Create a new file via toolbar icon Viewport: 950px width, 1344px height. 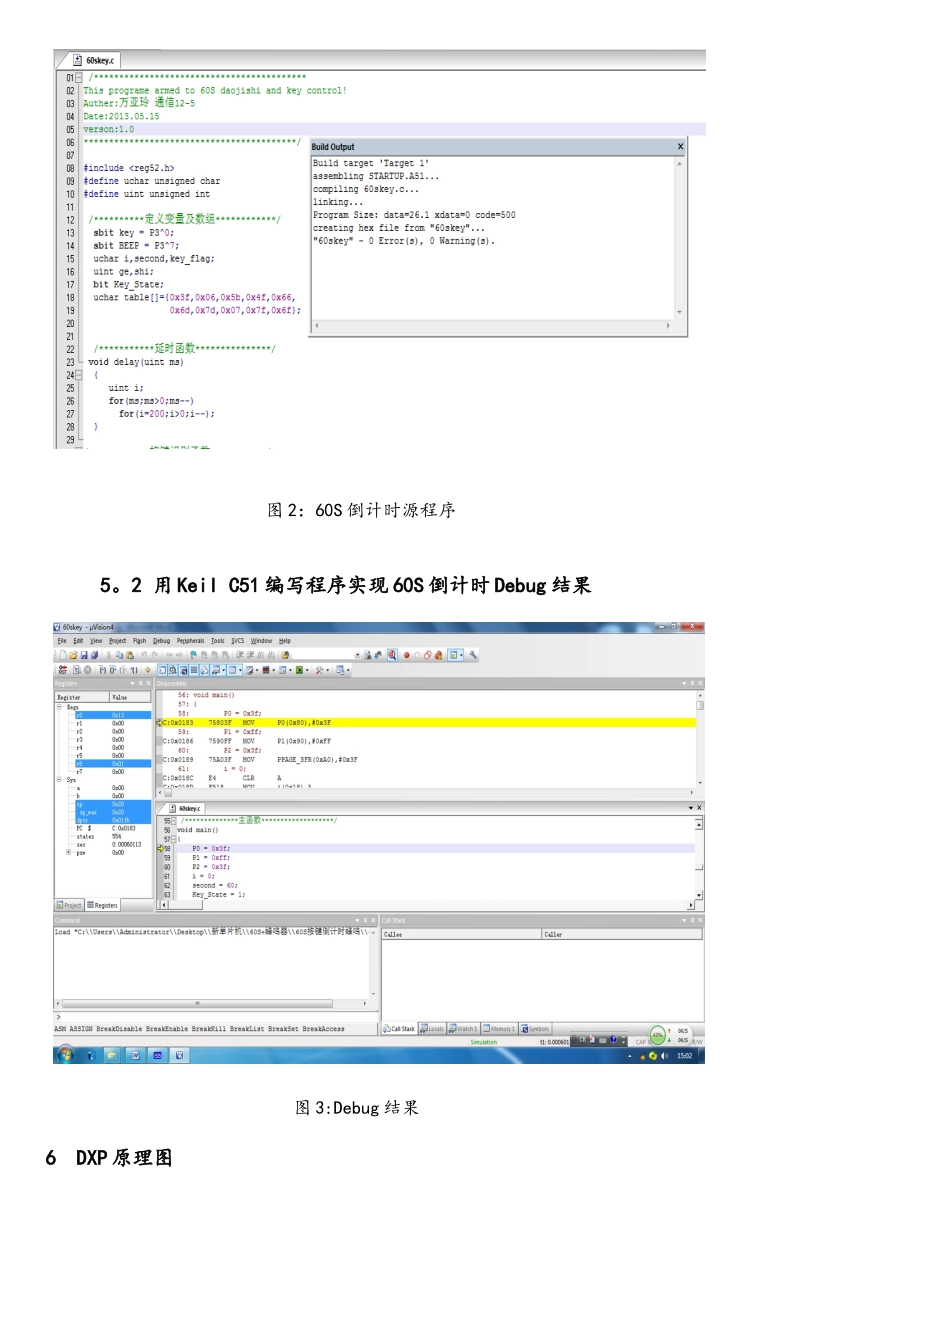(x=63, y=655)
